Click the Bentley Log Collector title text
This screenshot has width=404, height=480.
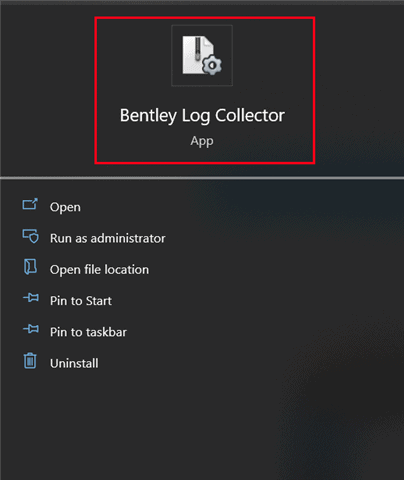202,116
